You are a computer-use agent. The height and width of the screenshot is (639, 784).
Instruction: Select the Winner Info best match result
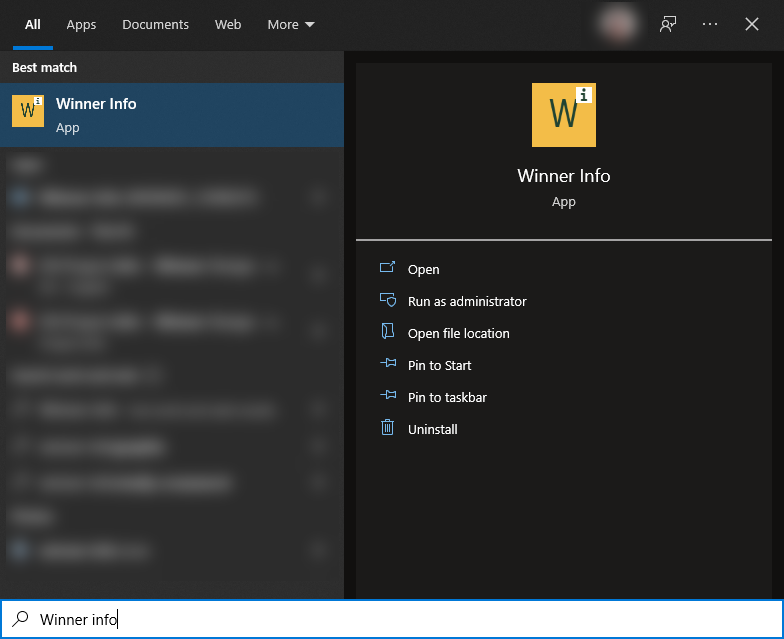[x=172, y=115]
